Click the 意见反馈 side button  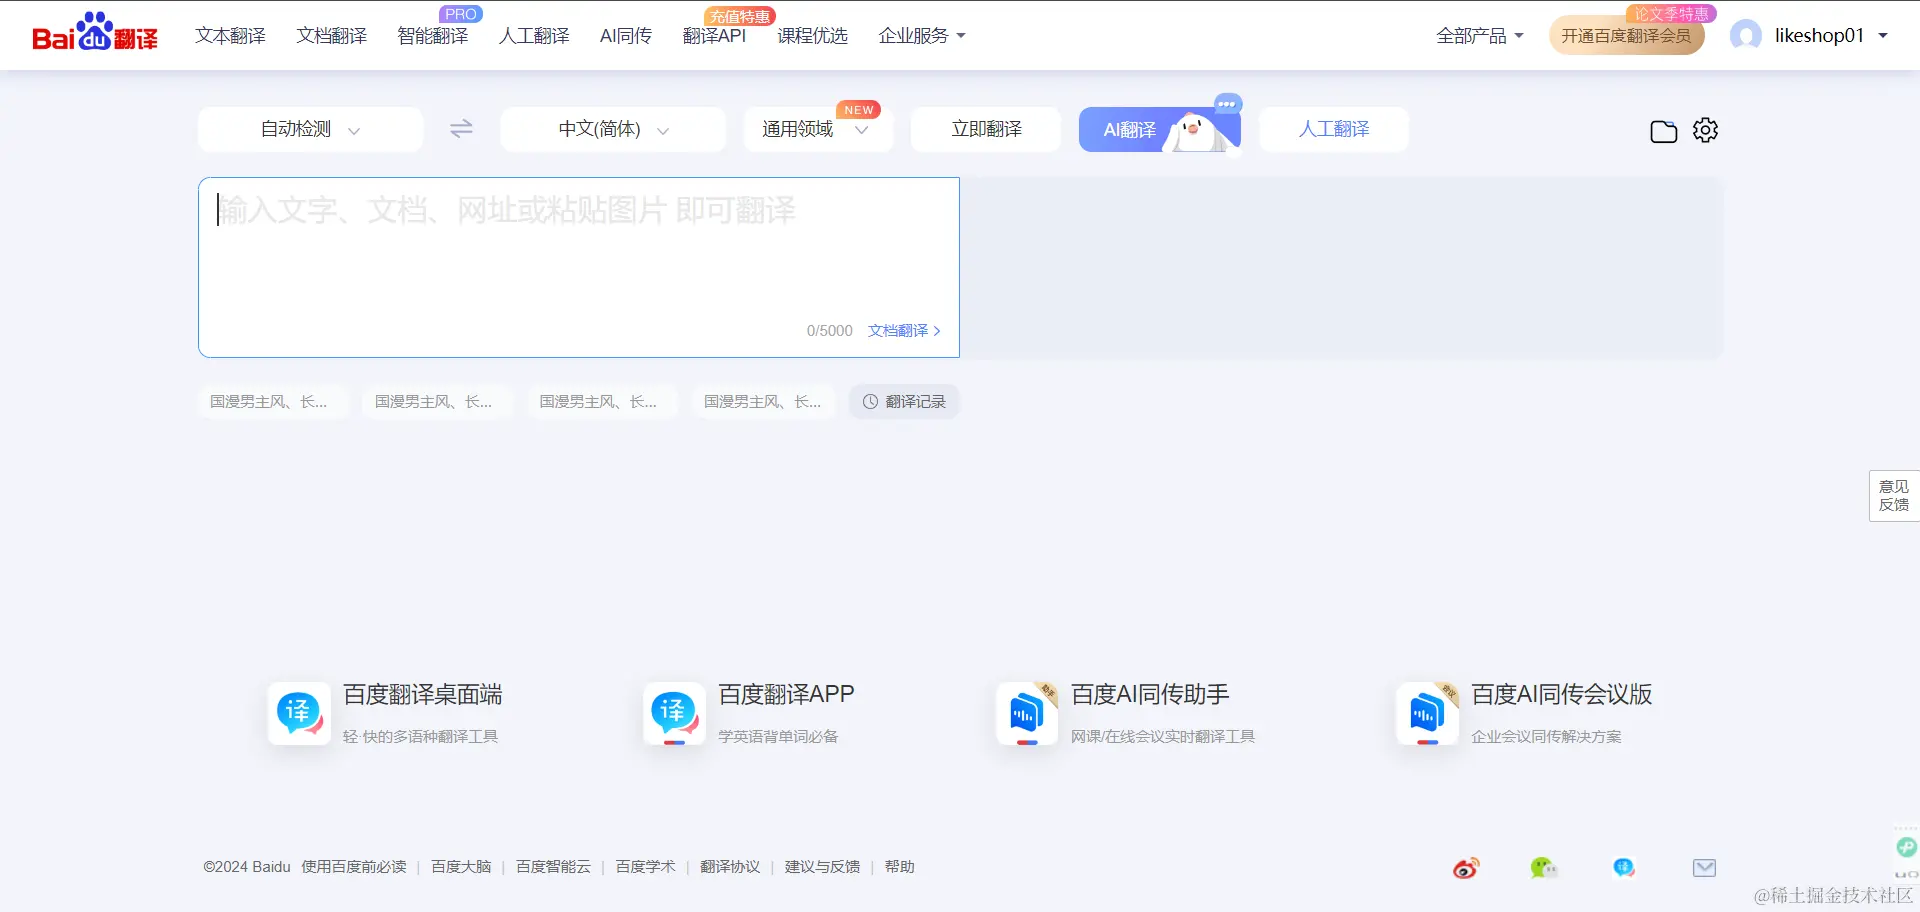(1894, 495)
